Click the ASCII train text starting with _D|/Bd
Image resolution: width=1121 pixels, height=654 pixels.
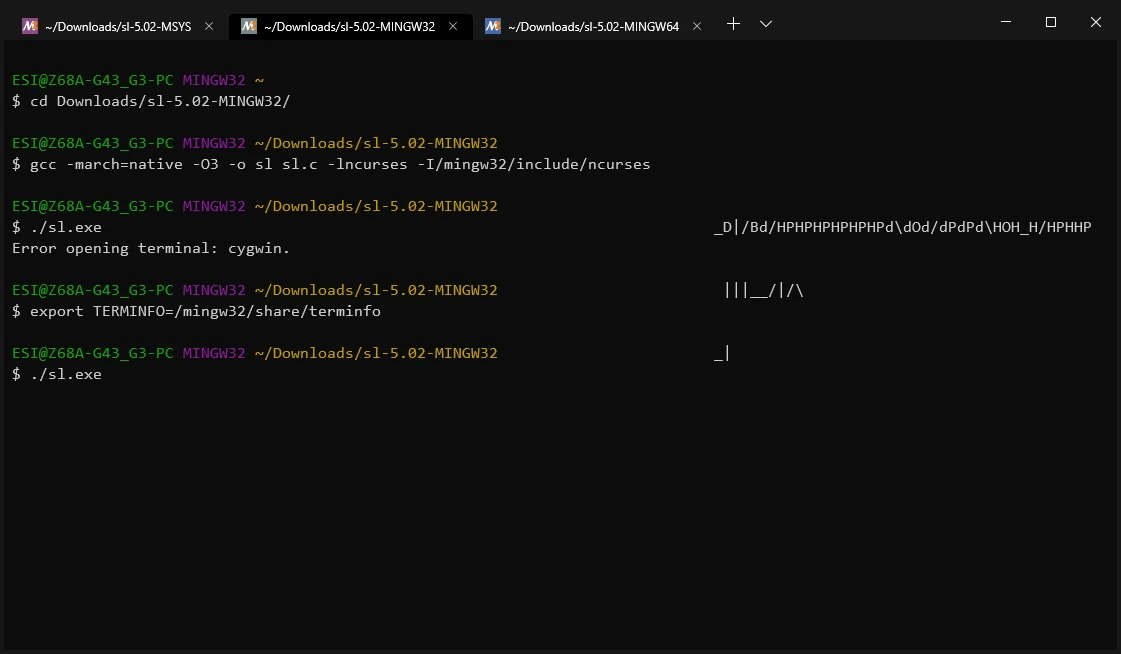pyautogui.click(x=903, y=227)
